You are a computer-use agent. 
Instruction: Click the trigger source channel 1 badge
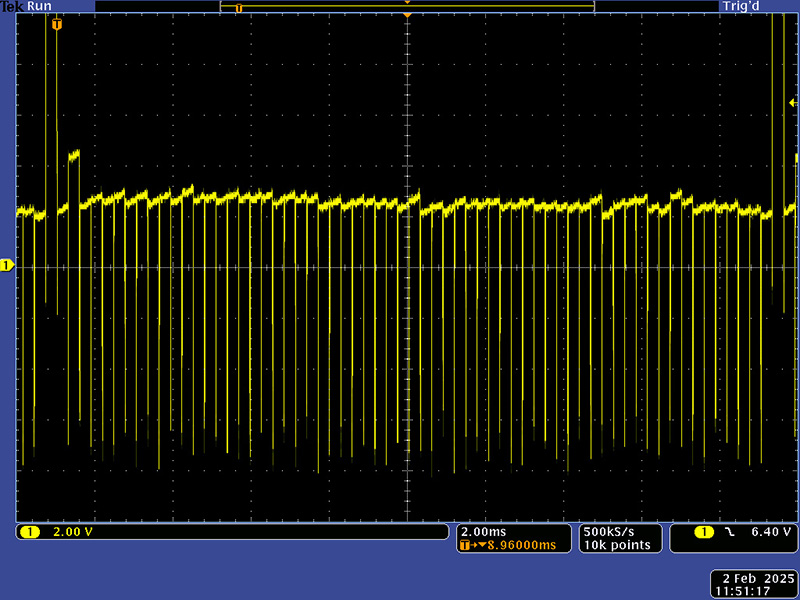pyautogui.click(x=704, y=532)
